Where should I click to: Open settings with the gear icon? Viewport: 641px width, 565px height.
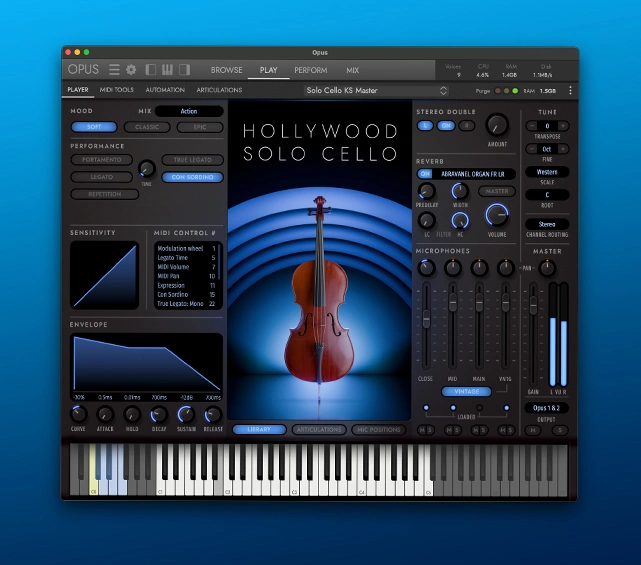[131, 70]
